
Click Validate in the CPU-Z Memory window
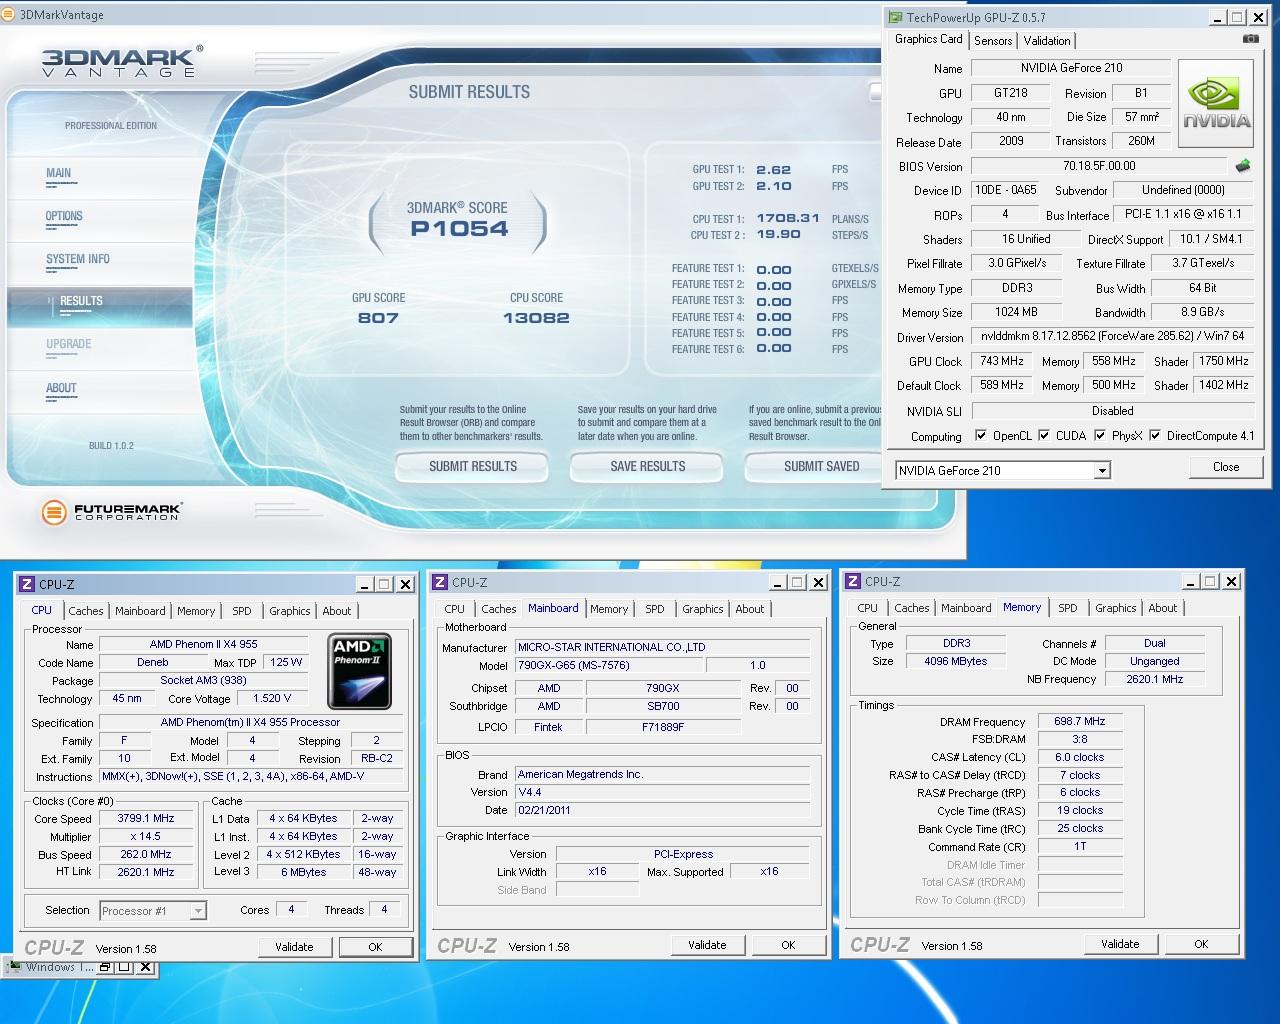tap(1120, 944)
